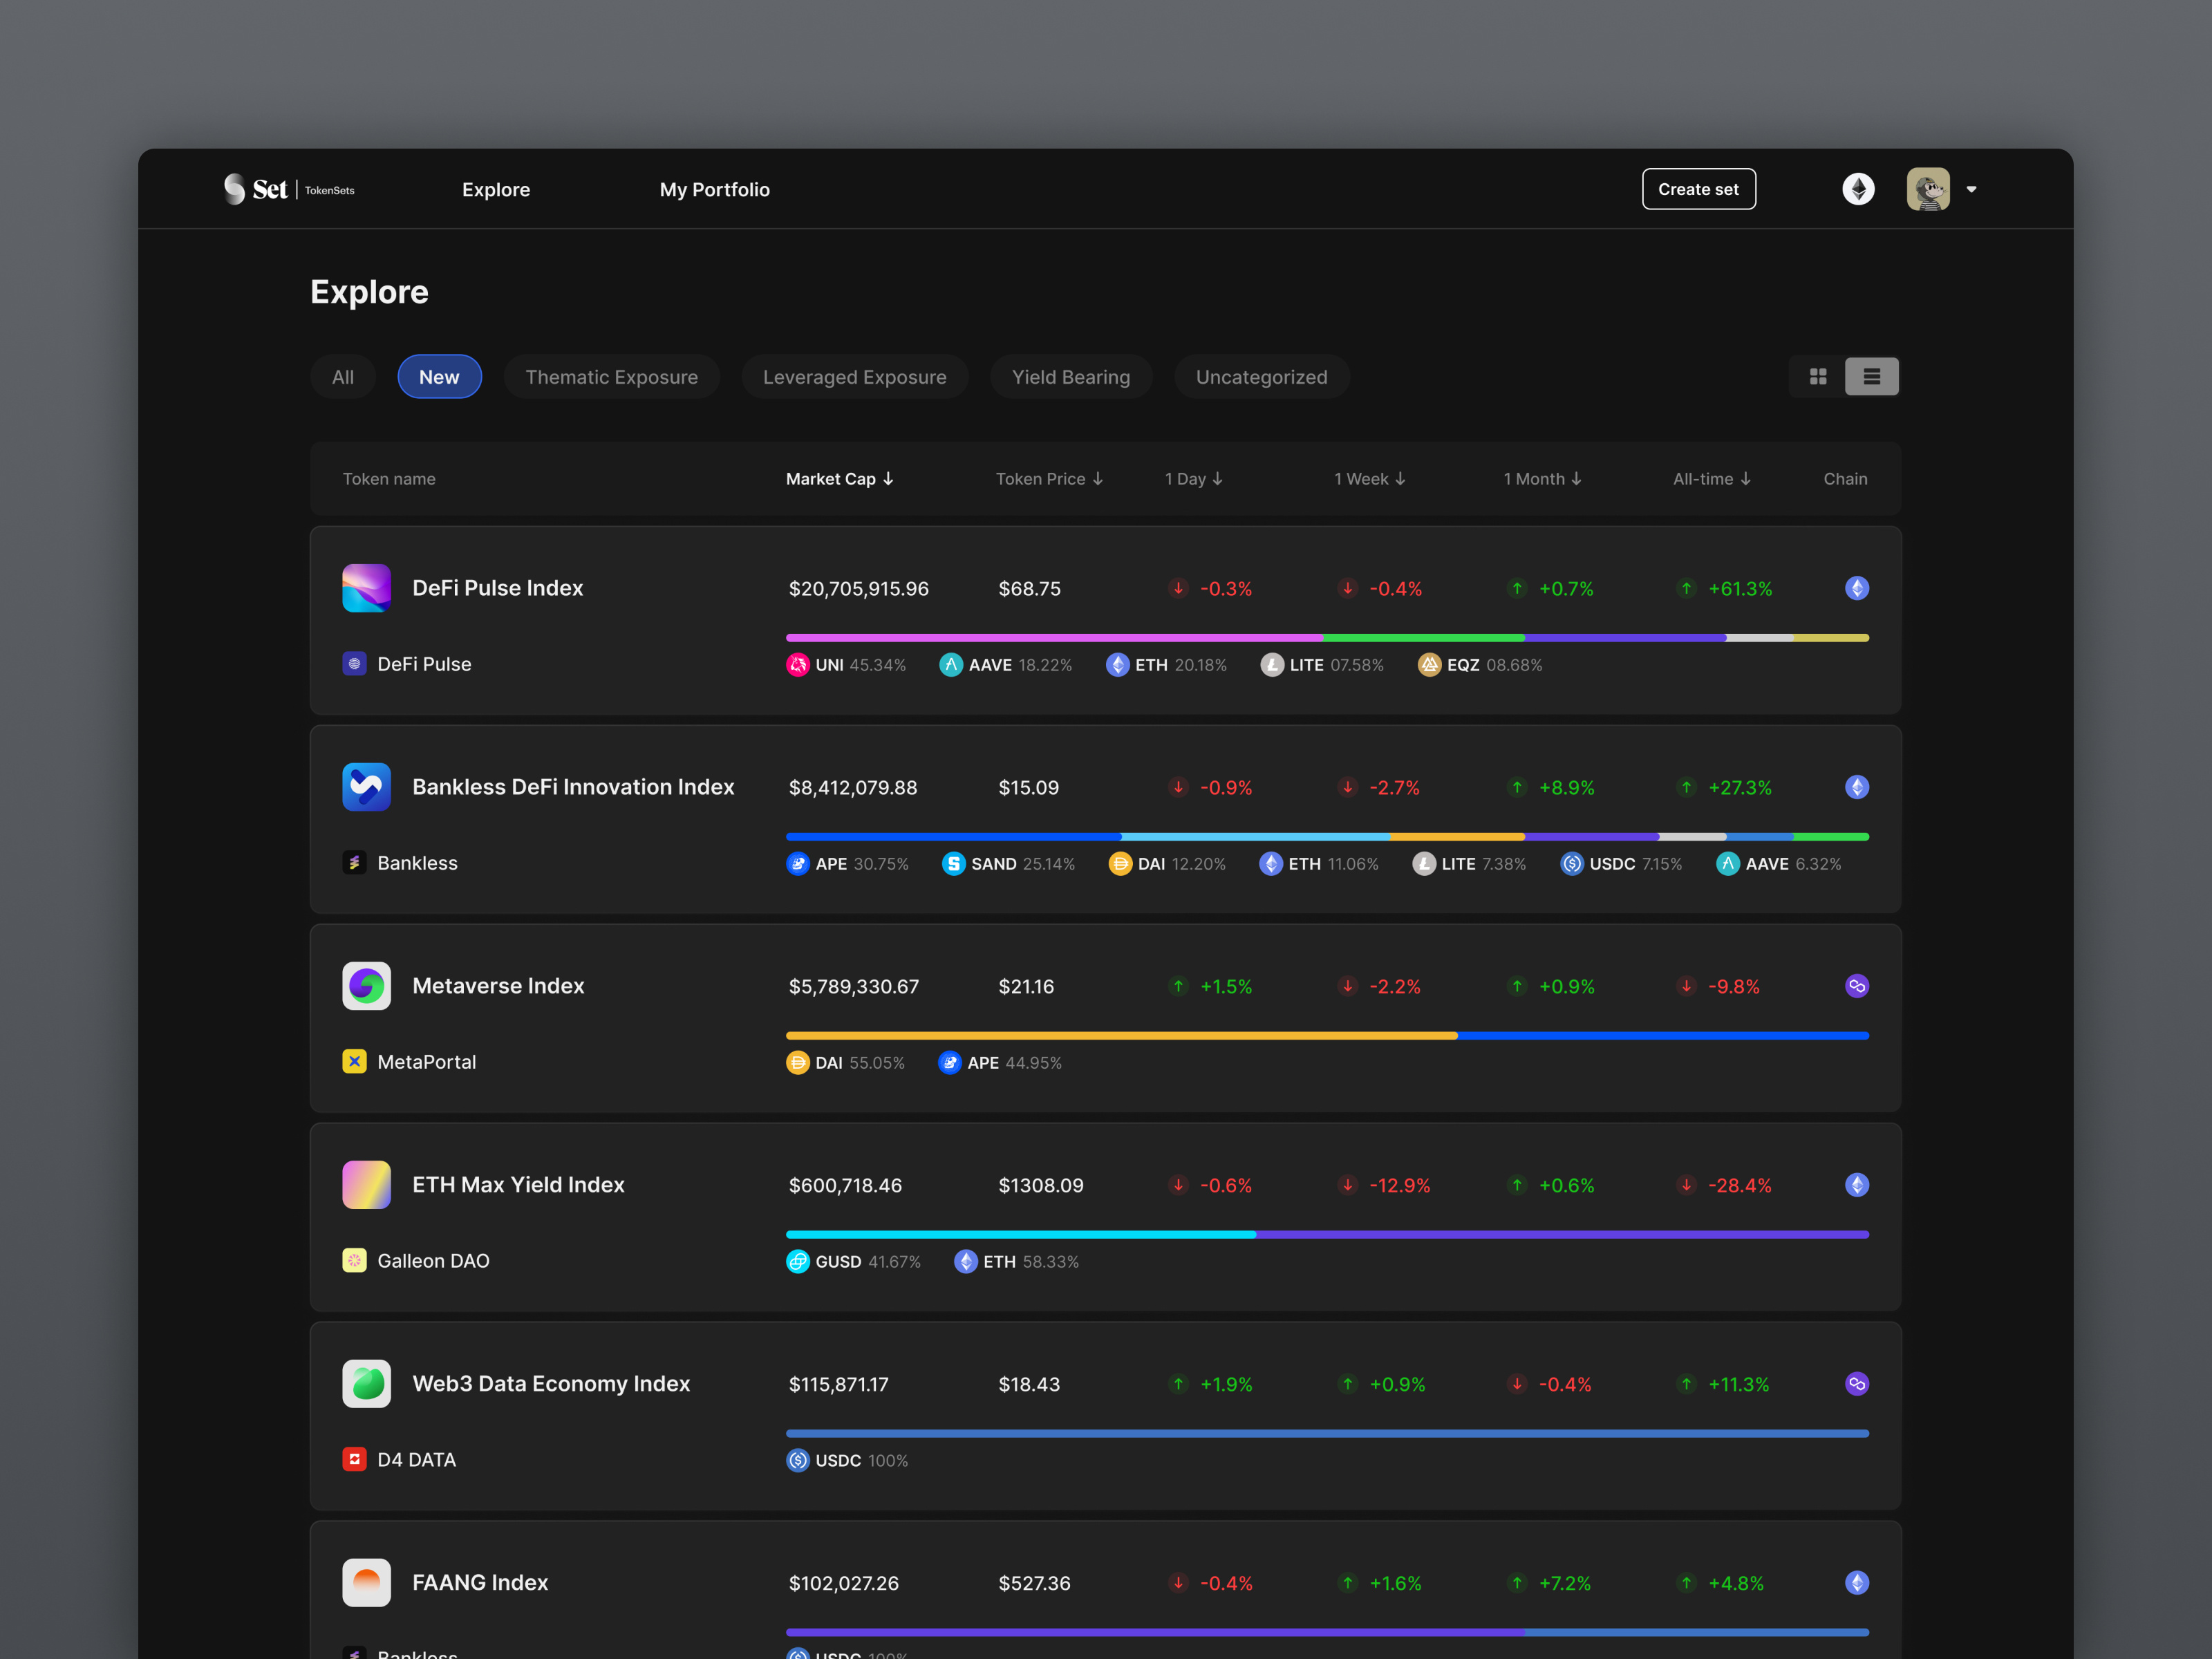Click the Token name column header
Image resolution: width=2212 pixels, height=1659 pixels.
coord(389,479)
